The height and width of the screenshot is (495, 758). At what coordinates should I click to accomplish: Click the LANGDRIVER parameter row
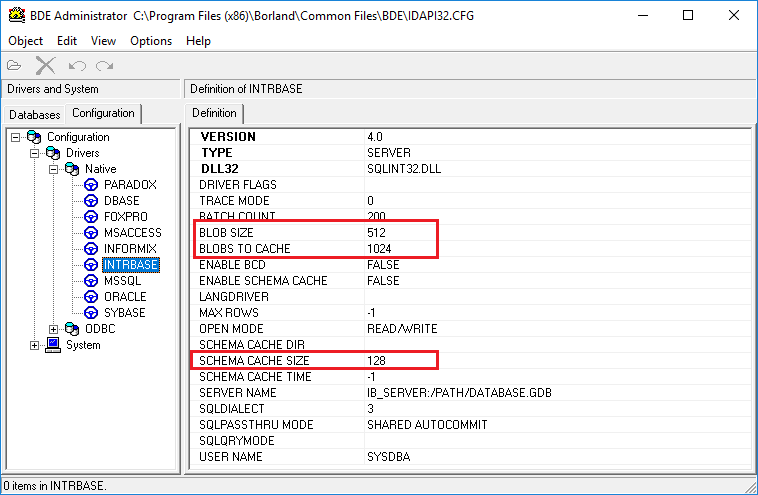pyautogui.click(x=471, y=296)
